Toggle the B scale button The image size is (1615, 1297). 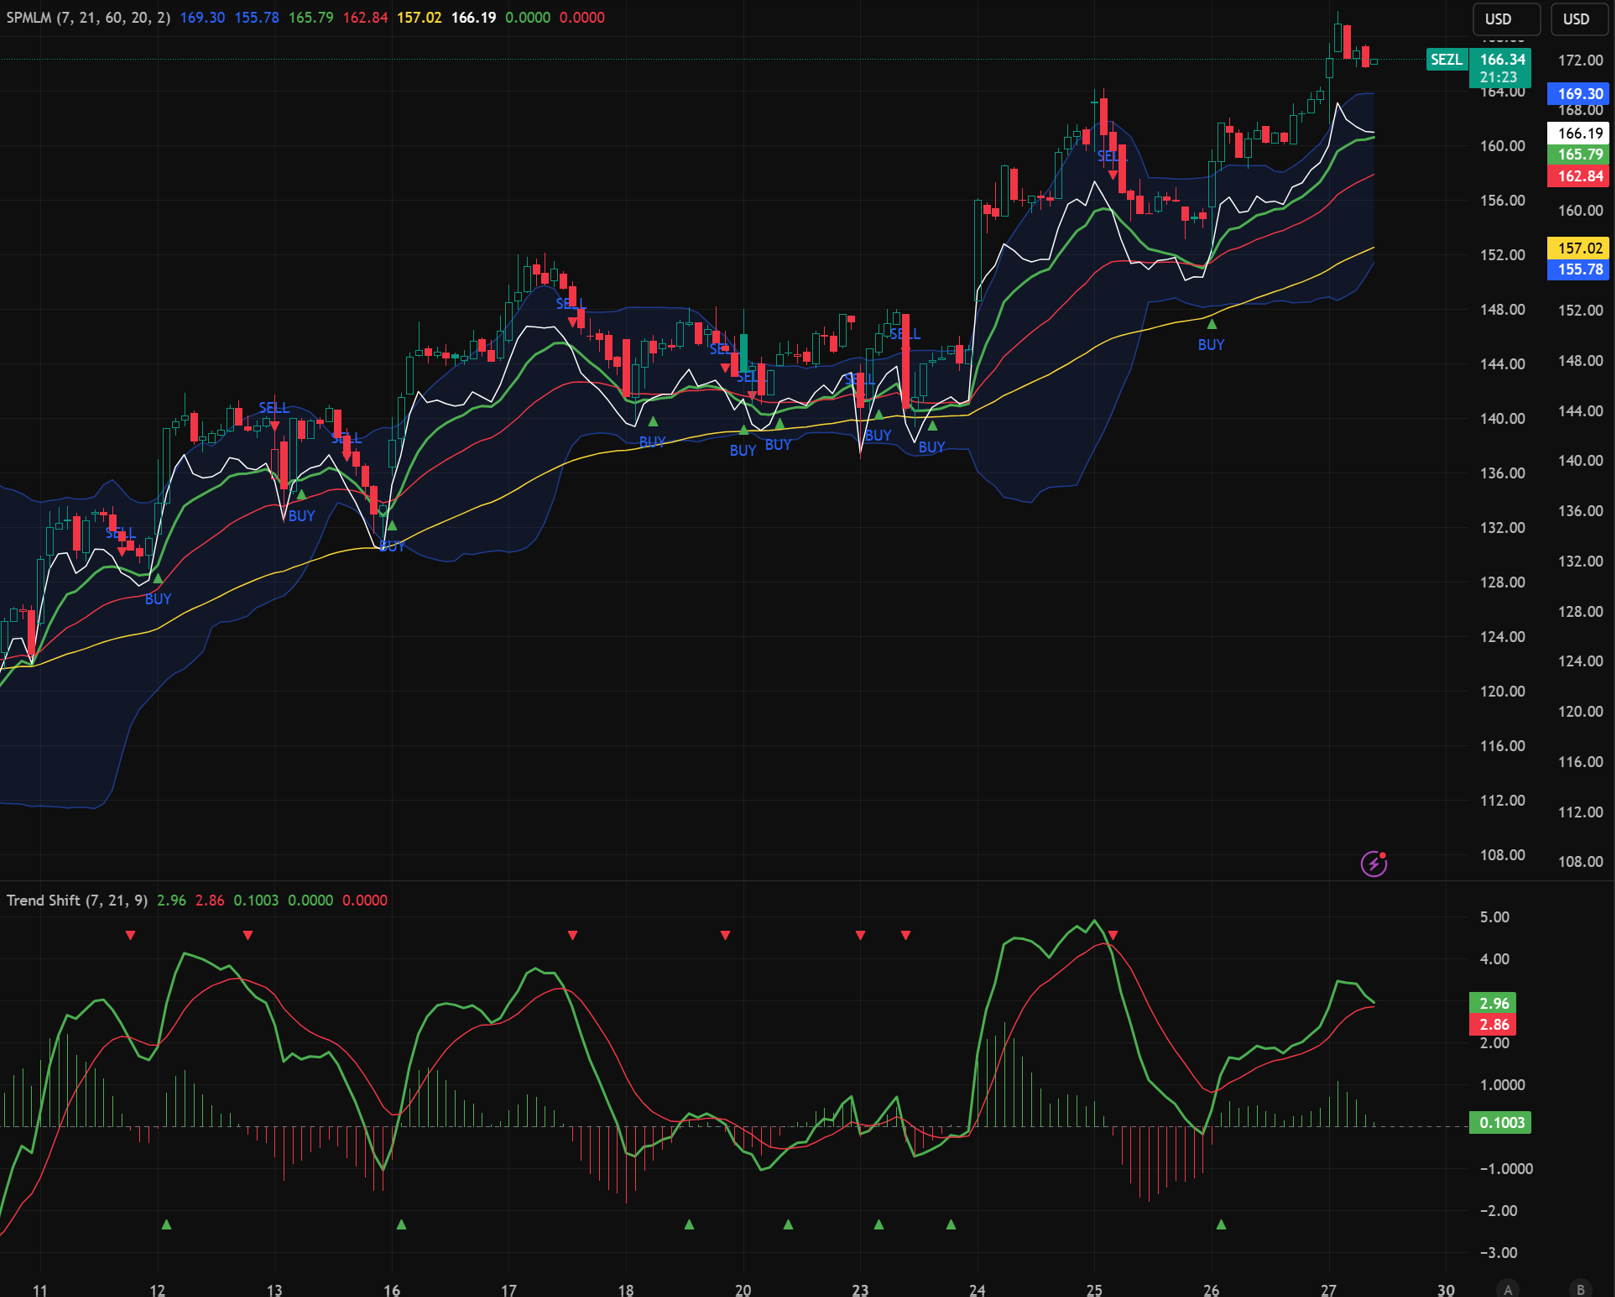pyautogui.click(x=1580, y=1289)
